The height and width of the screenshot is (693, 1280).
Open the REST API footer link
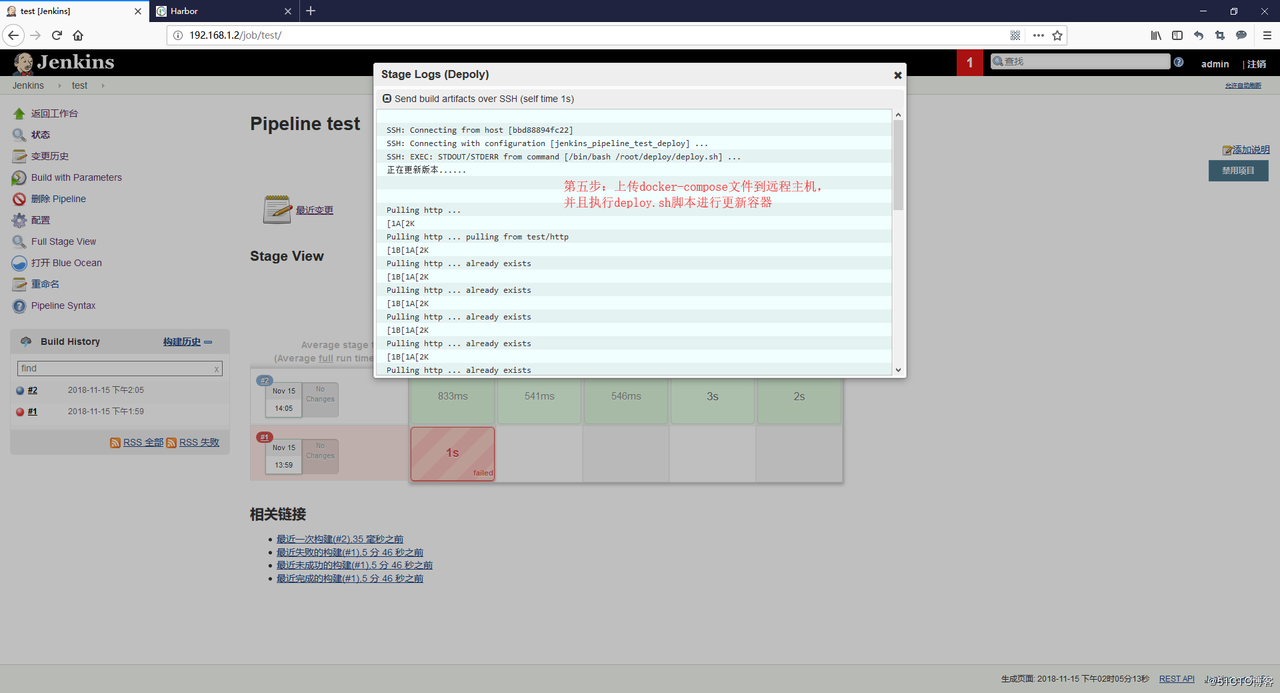pyautogui.click(x=1177, y=679)
